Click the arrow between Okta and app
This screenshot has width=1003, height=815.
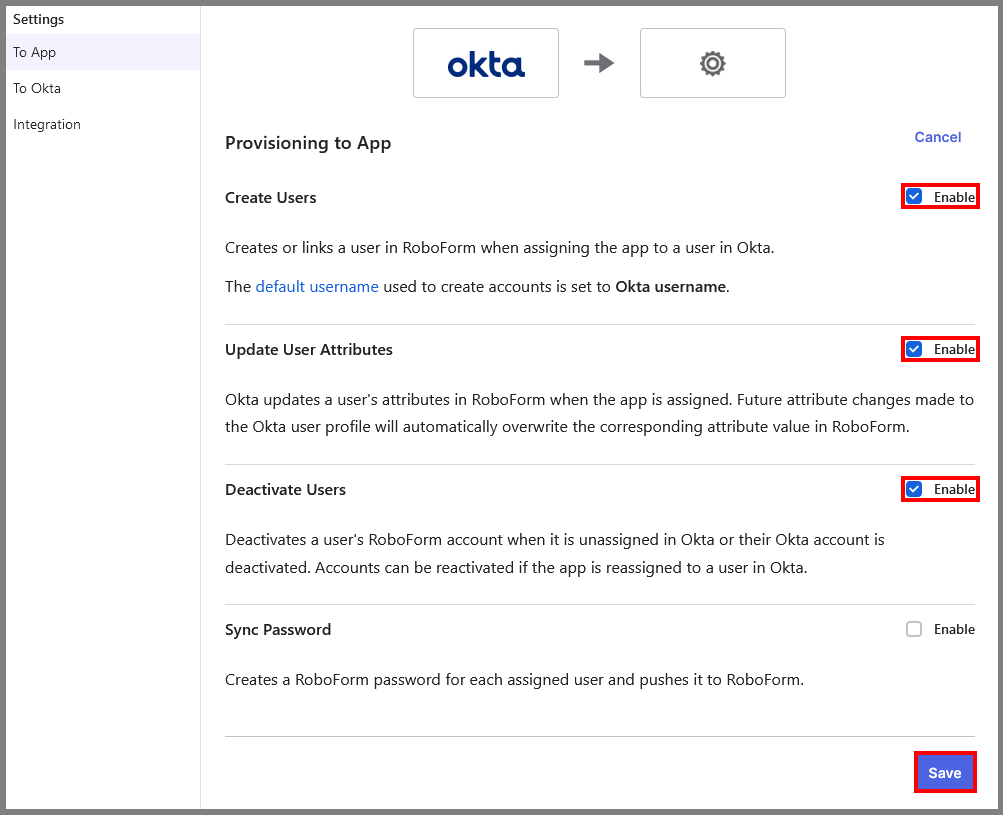599,63
